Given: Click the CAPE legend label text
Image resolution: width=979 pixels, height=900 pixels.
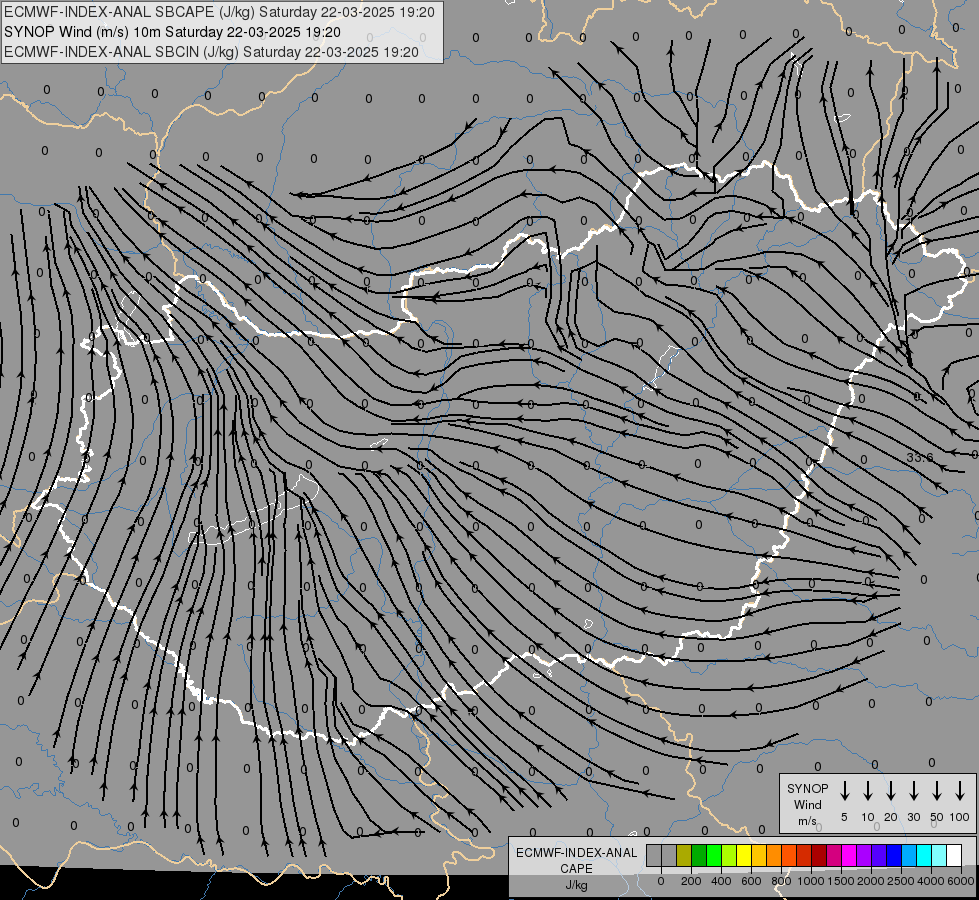Looking at the screenshot, I should 576,868.
